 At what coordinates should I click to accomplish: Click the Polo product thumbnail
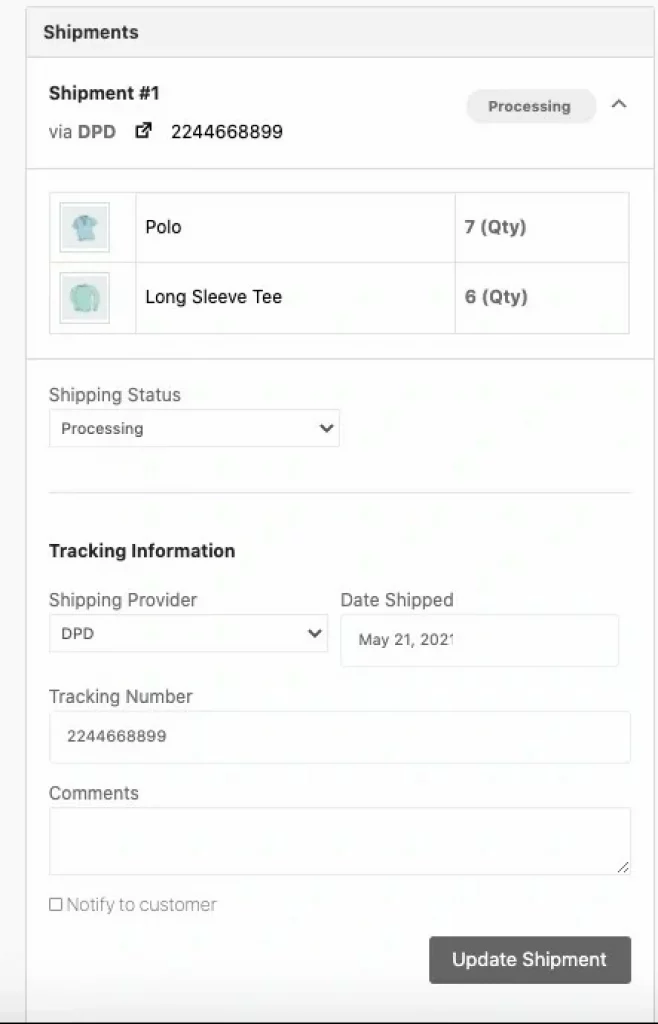tap(85, 227)
